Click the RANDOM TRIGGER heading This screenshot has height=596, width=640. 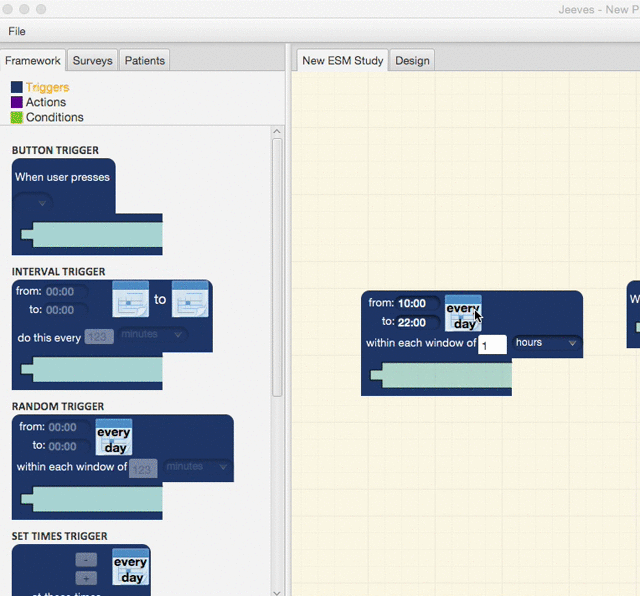58,407
